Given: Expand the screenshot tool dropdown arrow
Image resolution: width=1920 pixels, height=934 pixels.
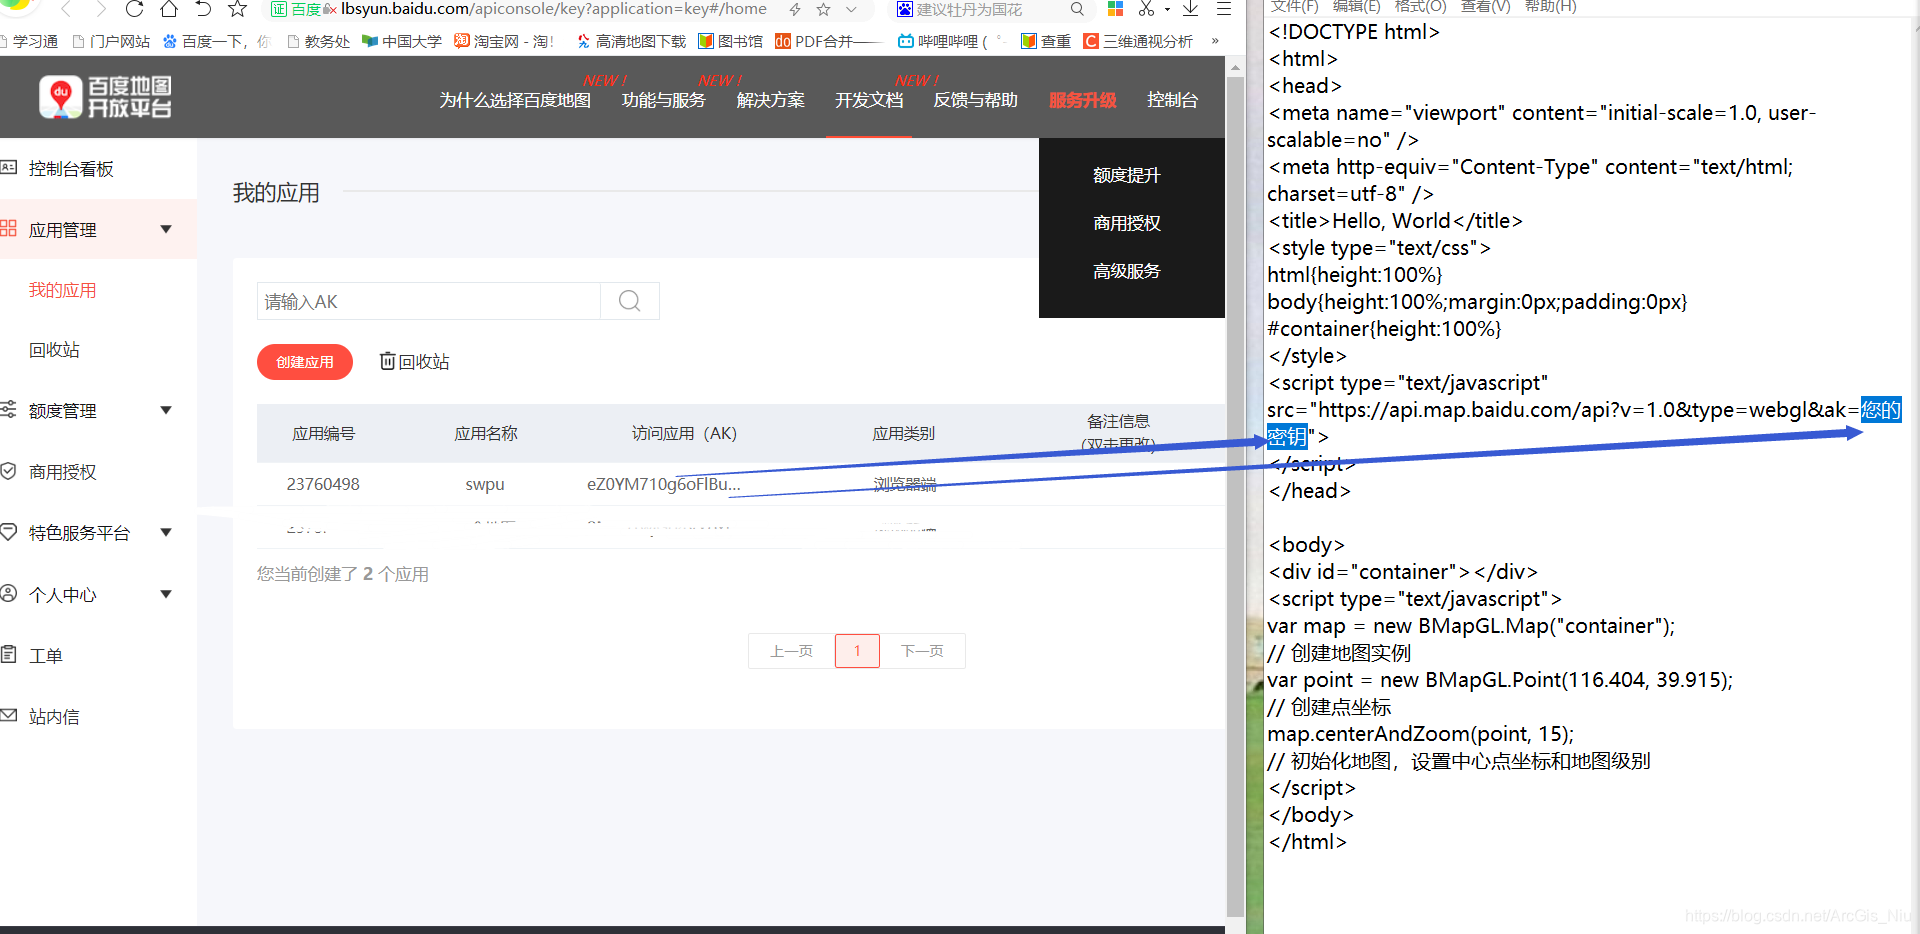Looking at the screenshot, I should coord(1167,10).
